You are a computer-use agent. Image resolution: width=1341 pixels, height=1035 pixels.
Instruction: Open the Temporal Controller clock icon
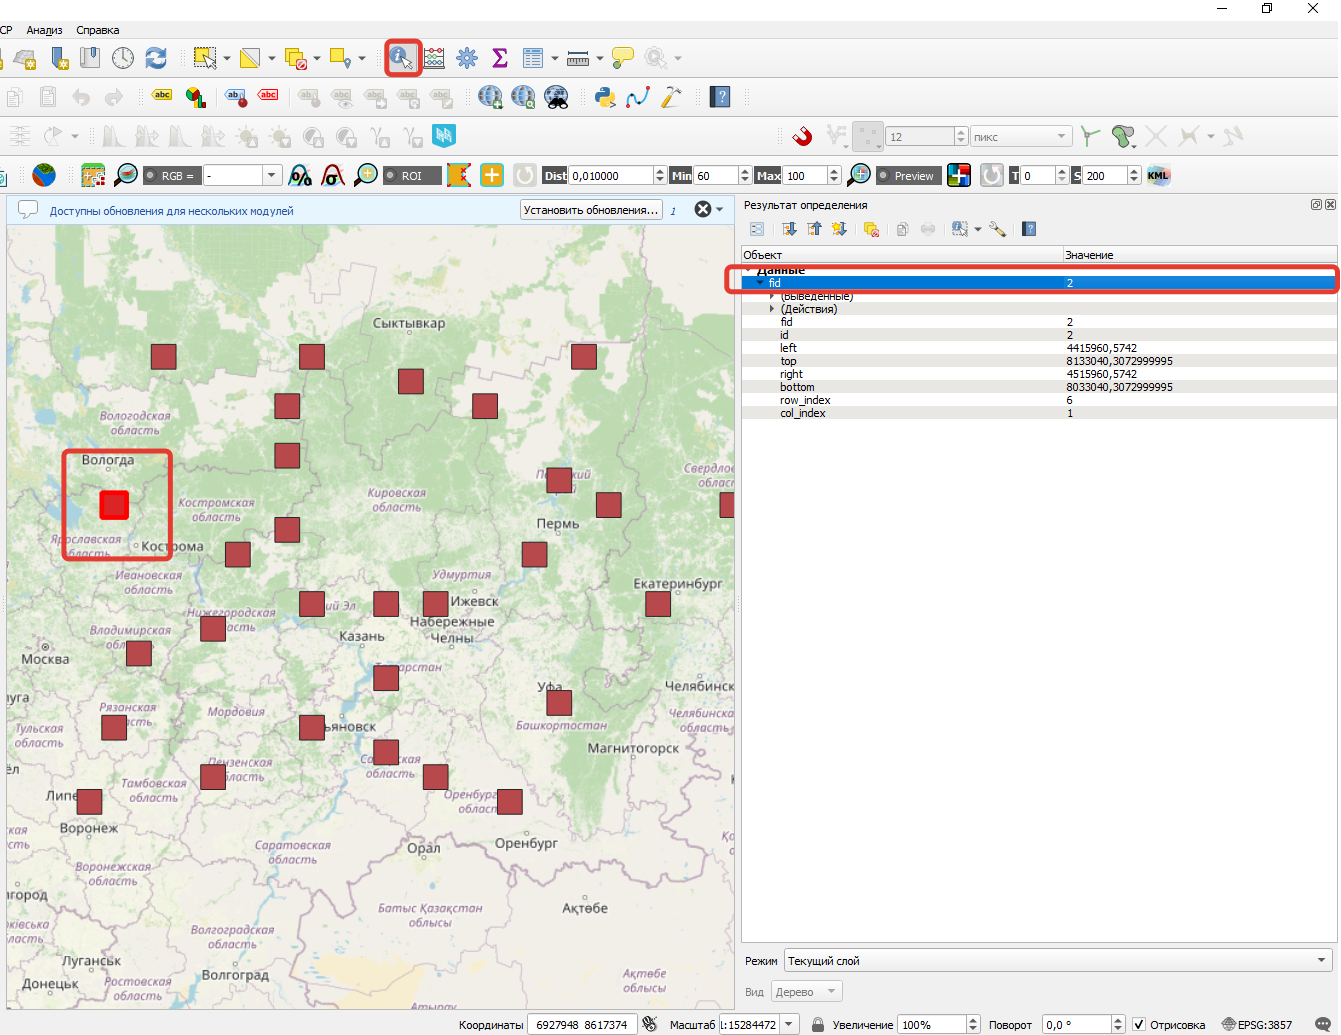pos(123,58)
